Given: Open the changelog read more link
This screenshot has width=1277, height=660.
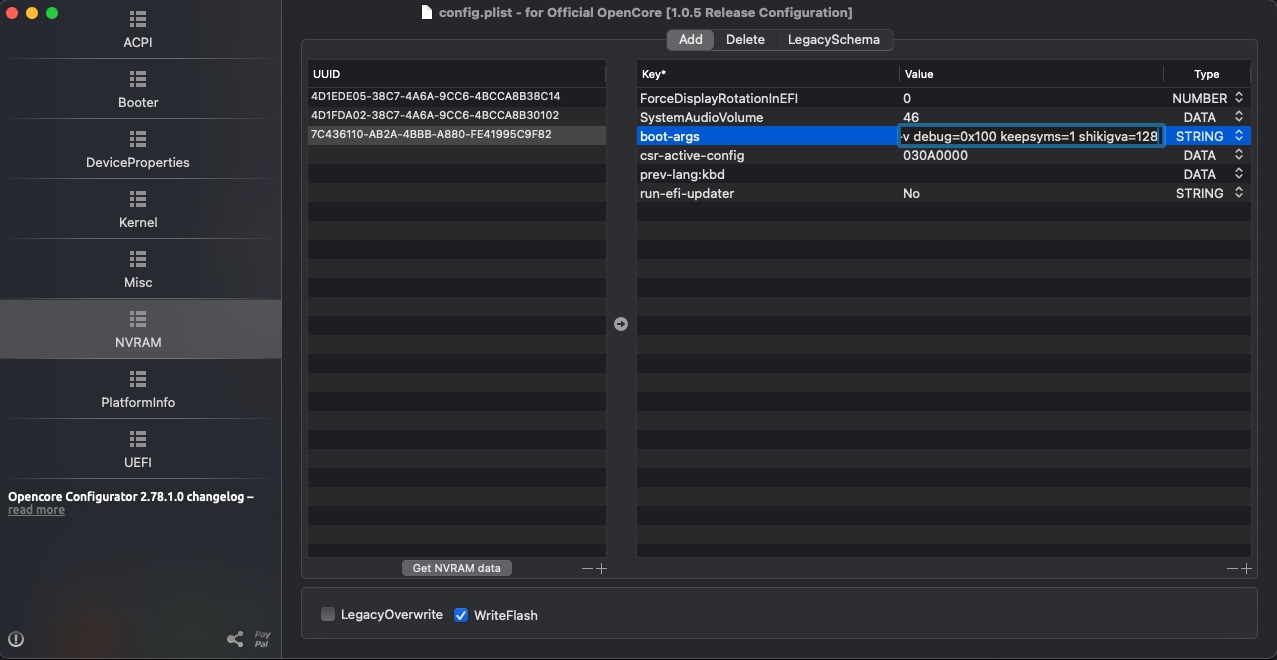Looking at the screenshot, I should coord(36,510).
